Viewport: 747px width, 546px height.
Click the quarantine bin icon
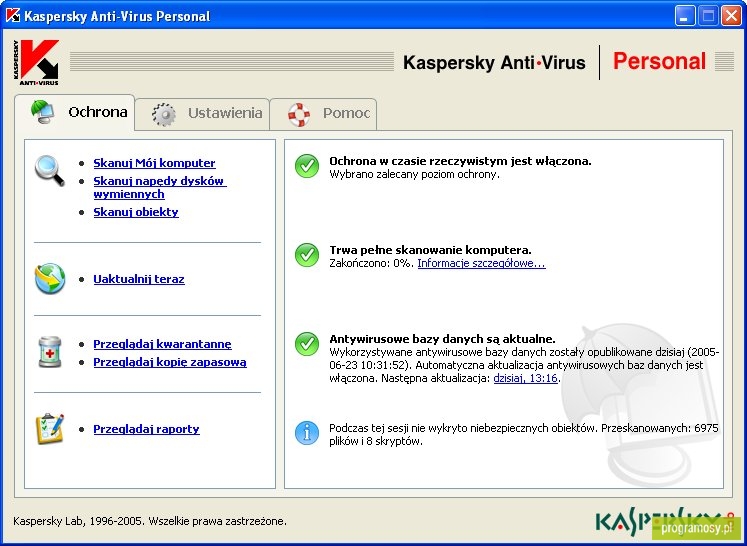click(x=50, y=352)
